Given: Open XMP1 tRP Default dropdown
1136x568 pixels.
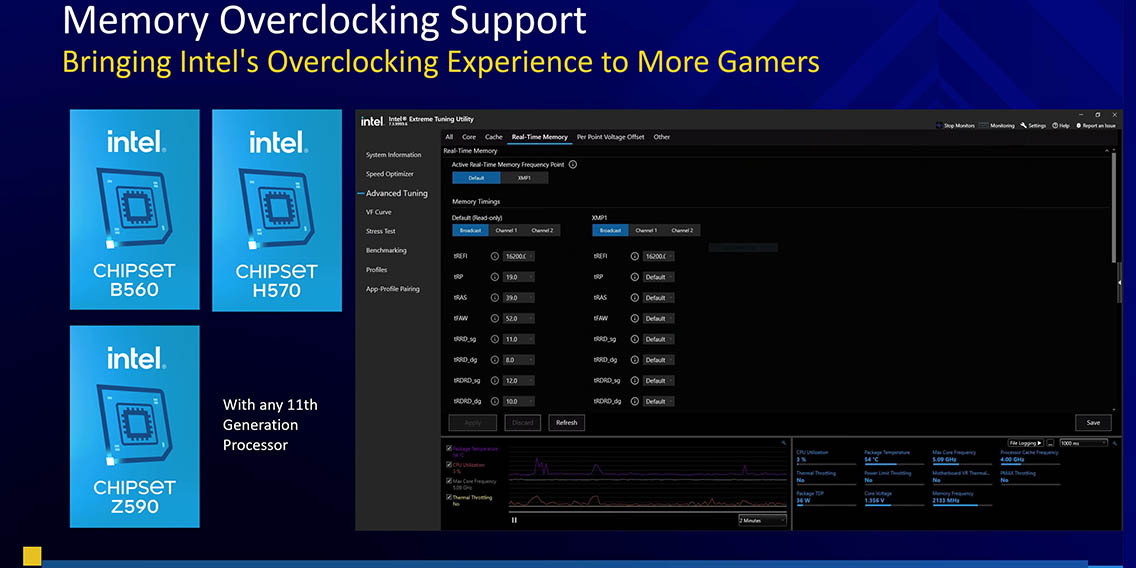Looking at the screenshot, I should point(659,277).
